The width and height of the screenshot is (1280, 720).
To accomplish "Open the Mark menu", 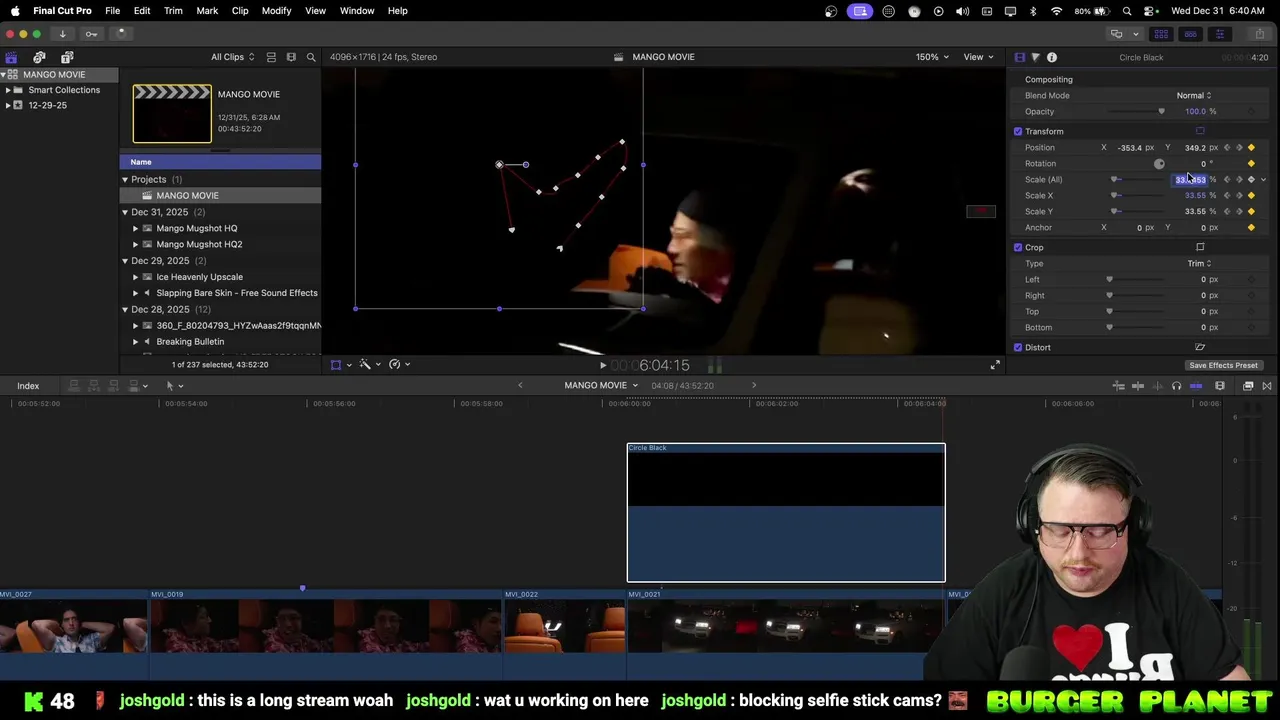I will pos(207,11).
